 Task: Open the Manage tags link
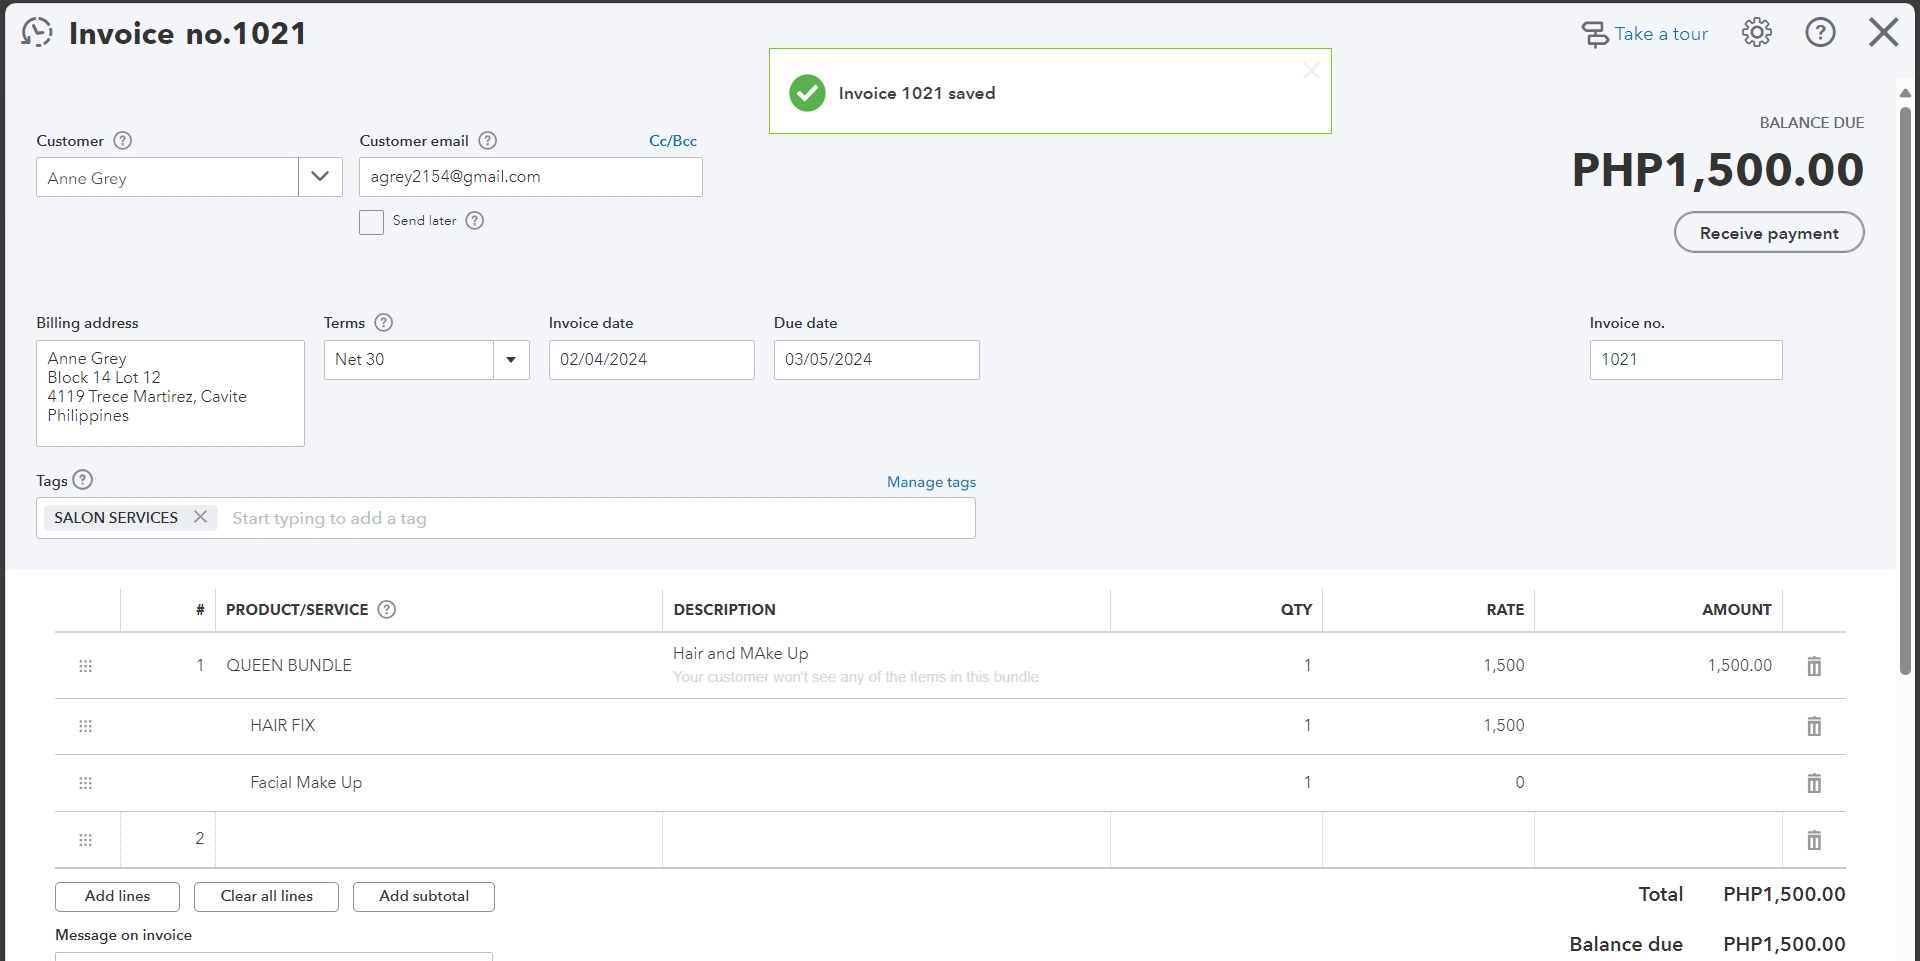931,482
